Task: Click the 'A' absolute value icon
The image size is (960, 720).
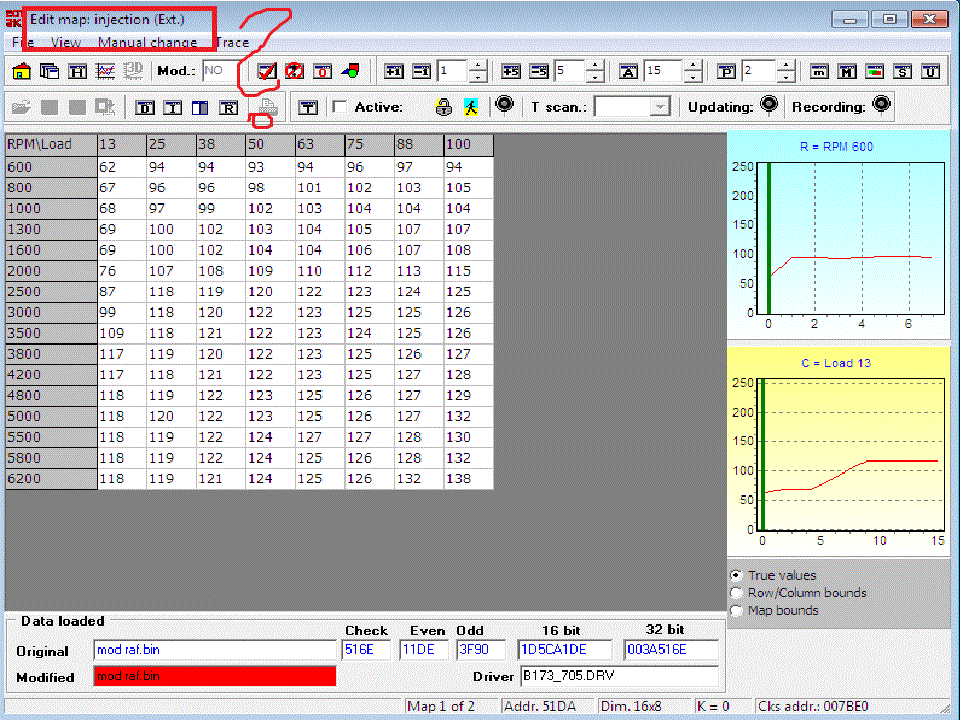Action: tap(628, 71)
